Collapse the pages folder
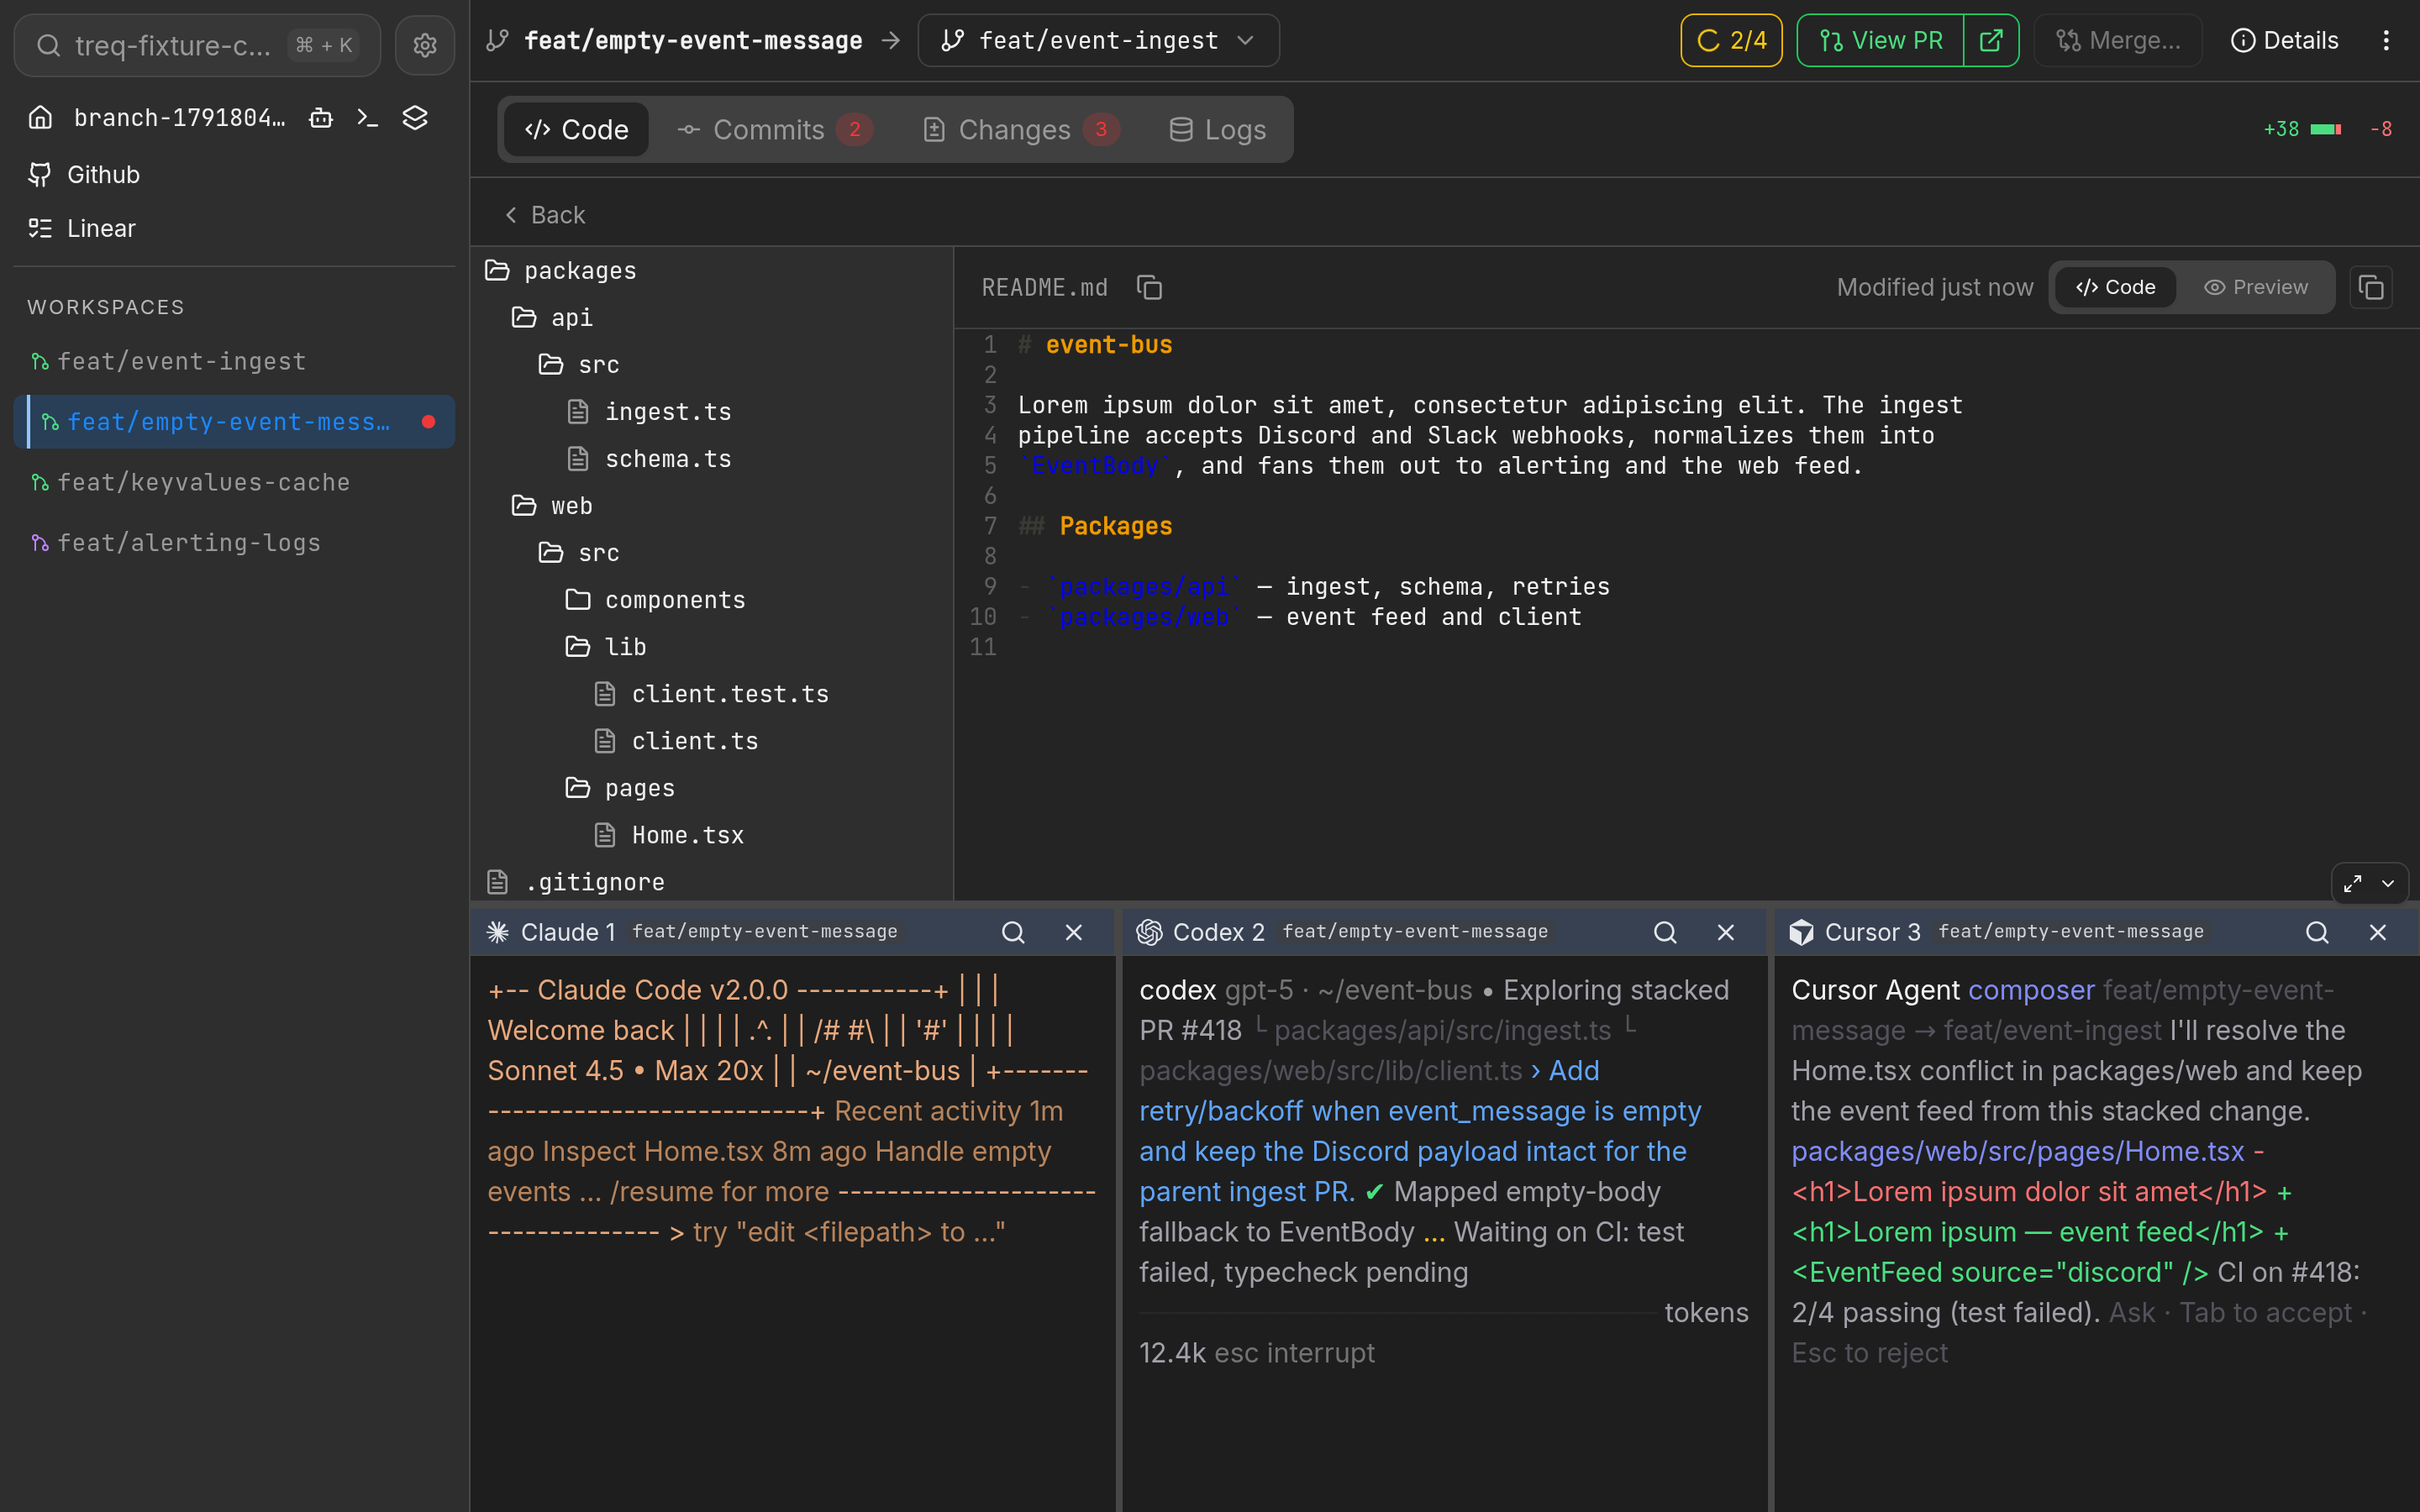The image size is (2420, 1512). point(620,788)
